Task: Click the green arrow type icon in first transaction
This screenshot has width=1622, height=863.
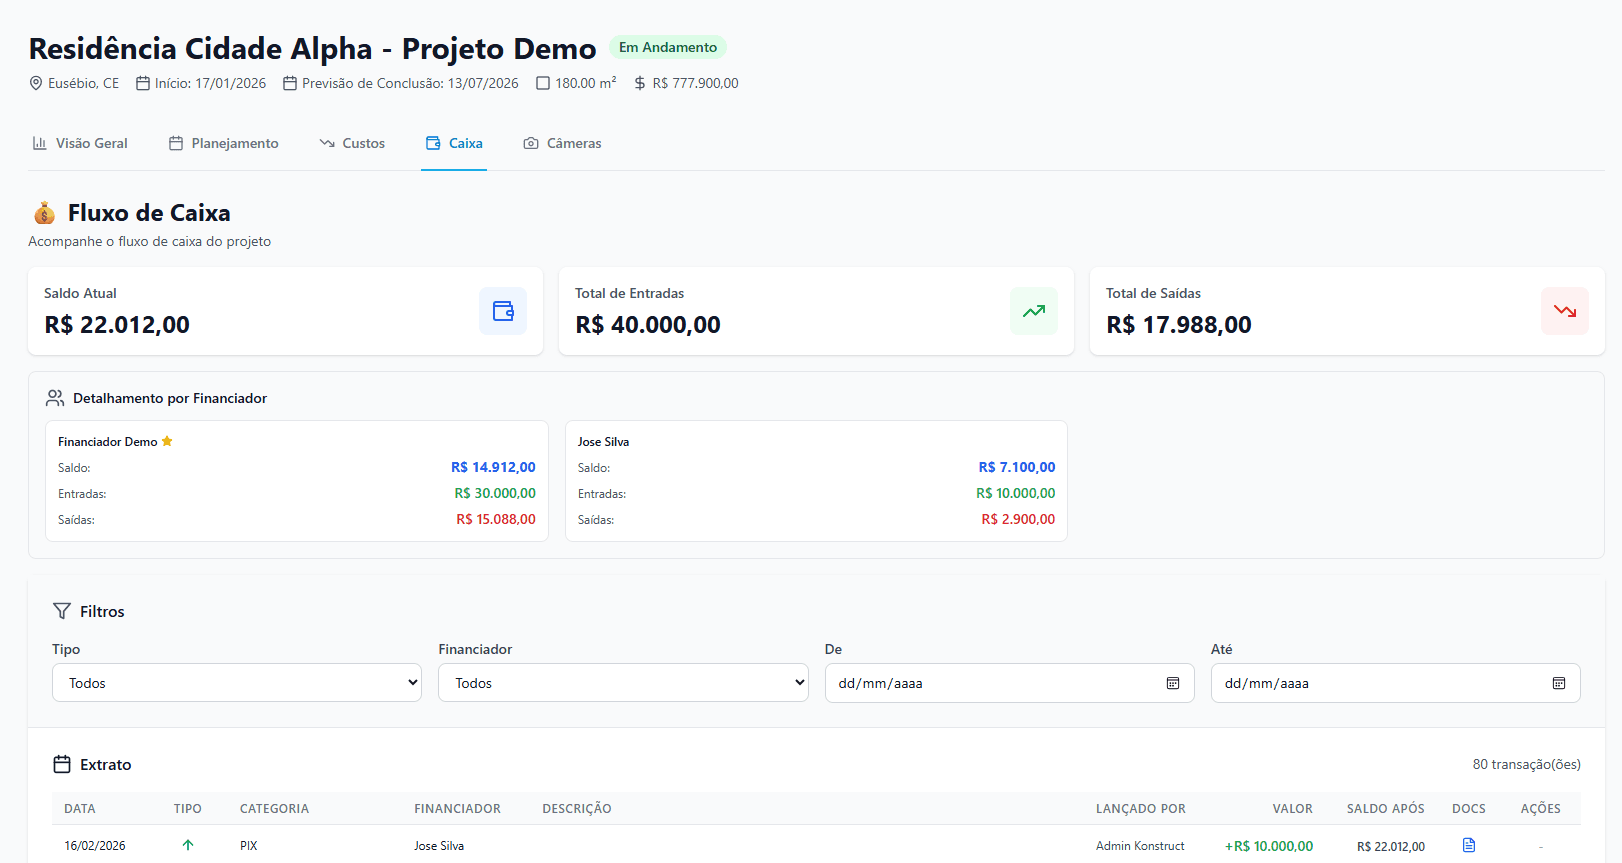Action: point(187,845)
